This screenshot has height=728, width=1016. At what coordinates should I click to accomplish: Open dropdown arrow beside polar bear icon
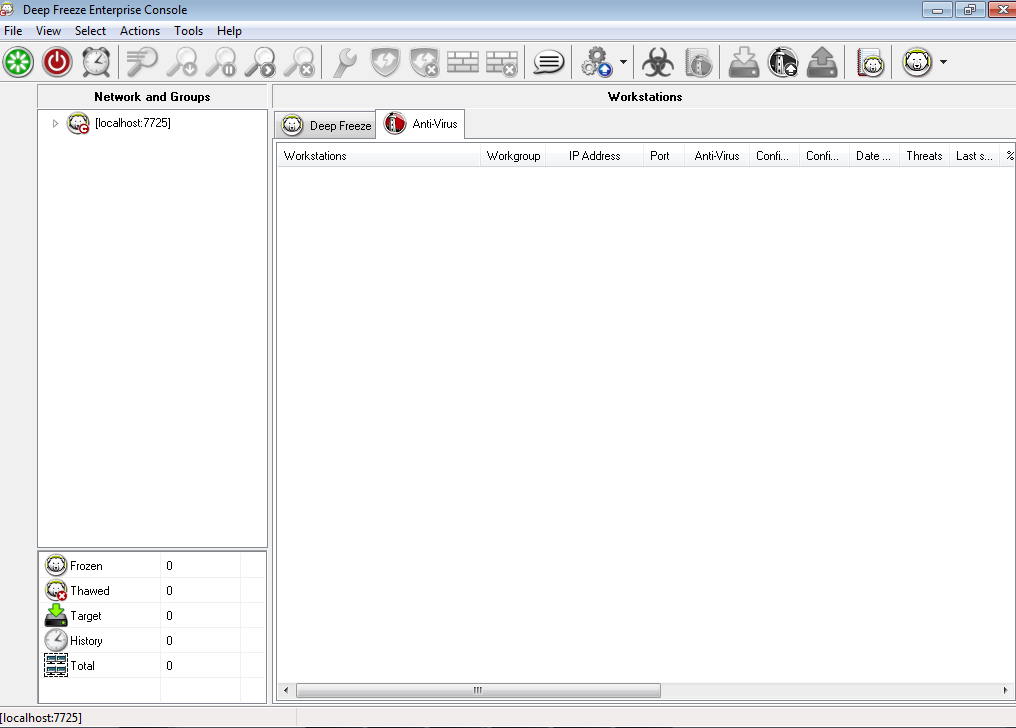coord(943,62)
